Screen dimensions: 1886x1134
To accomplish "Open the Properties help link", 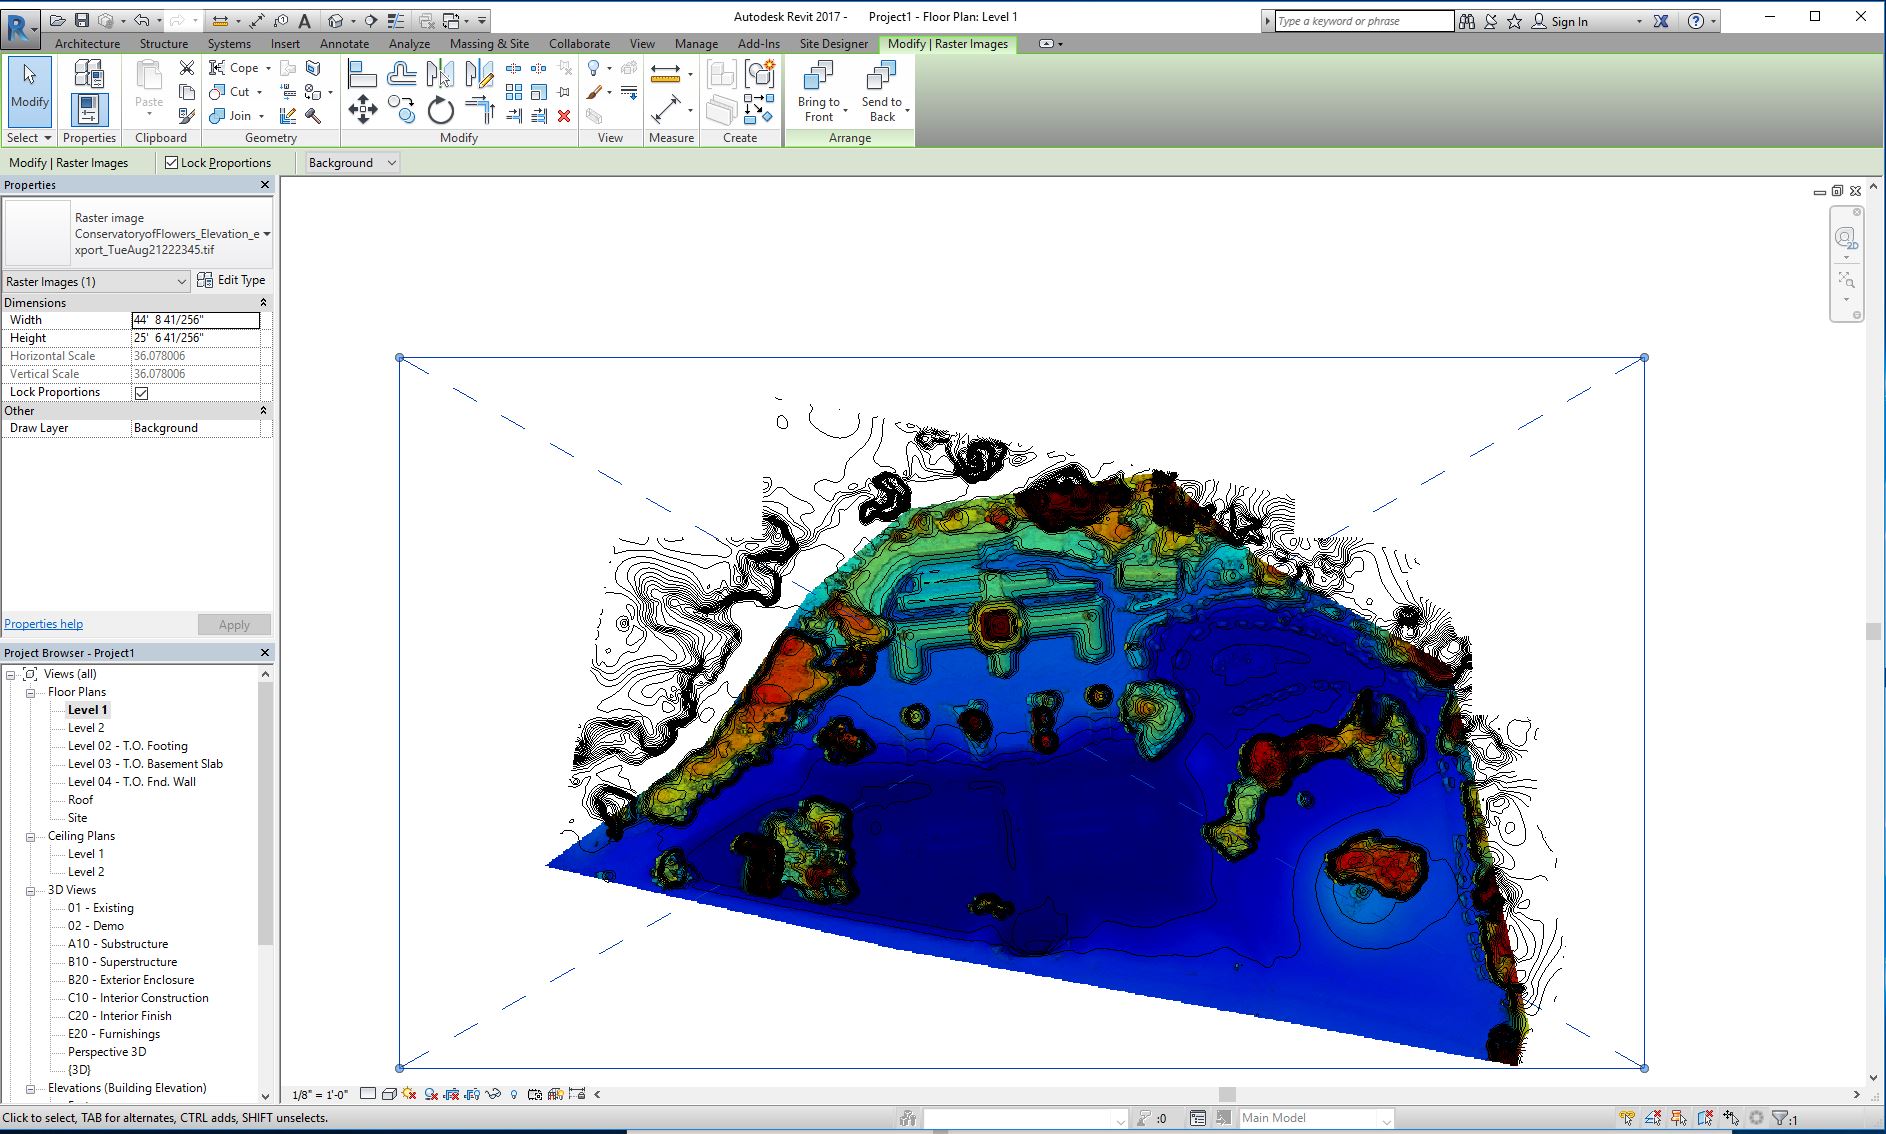I will point(44,624).
